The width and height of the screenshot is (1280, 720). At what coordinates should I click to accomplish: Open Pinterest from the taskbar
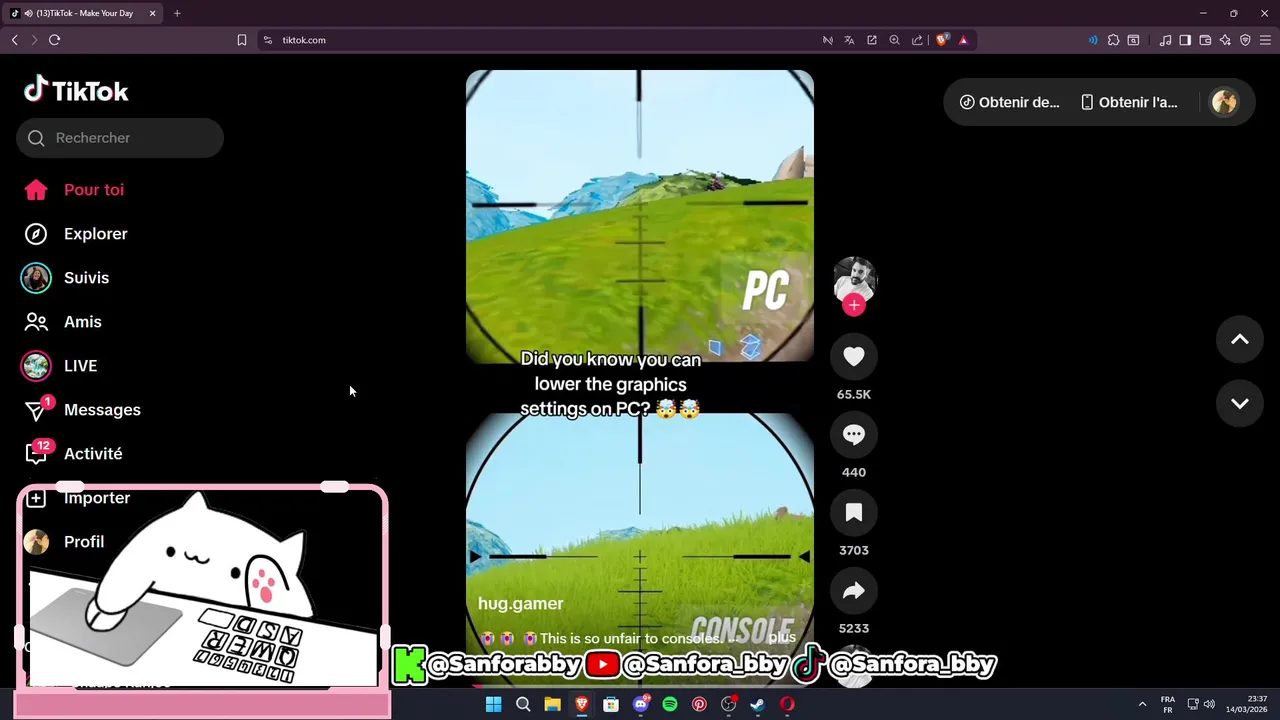point(699,704)
